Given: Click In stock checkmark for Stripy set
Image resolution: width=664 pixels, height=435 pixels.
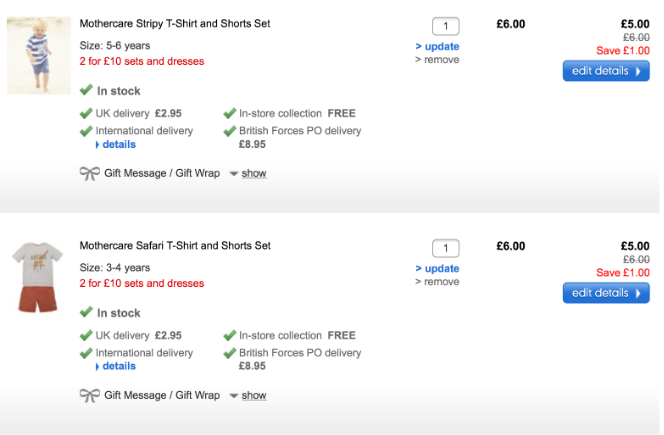Looking at the screenshot, I should 86,90.
